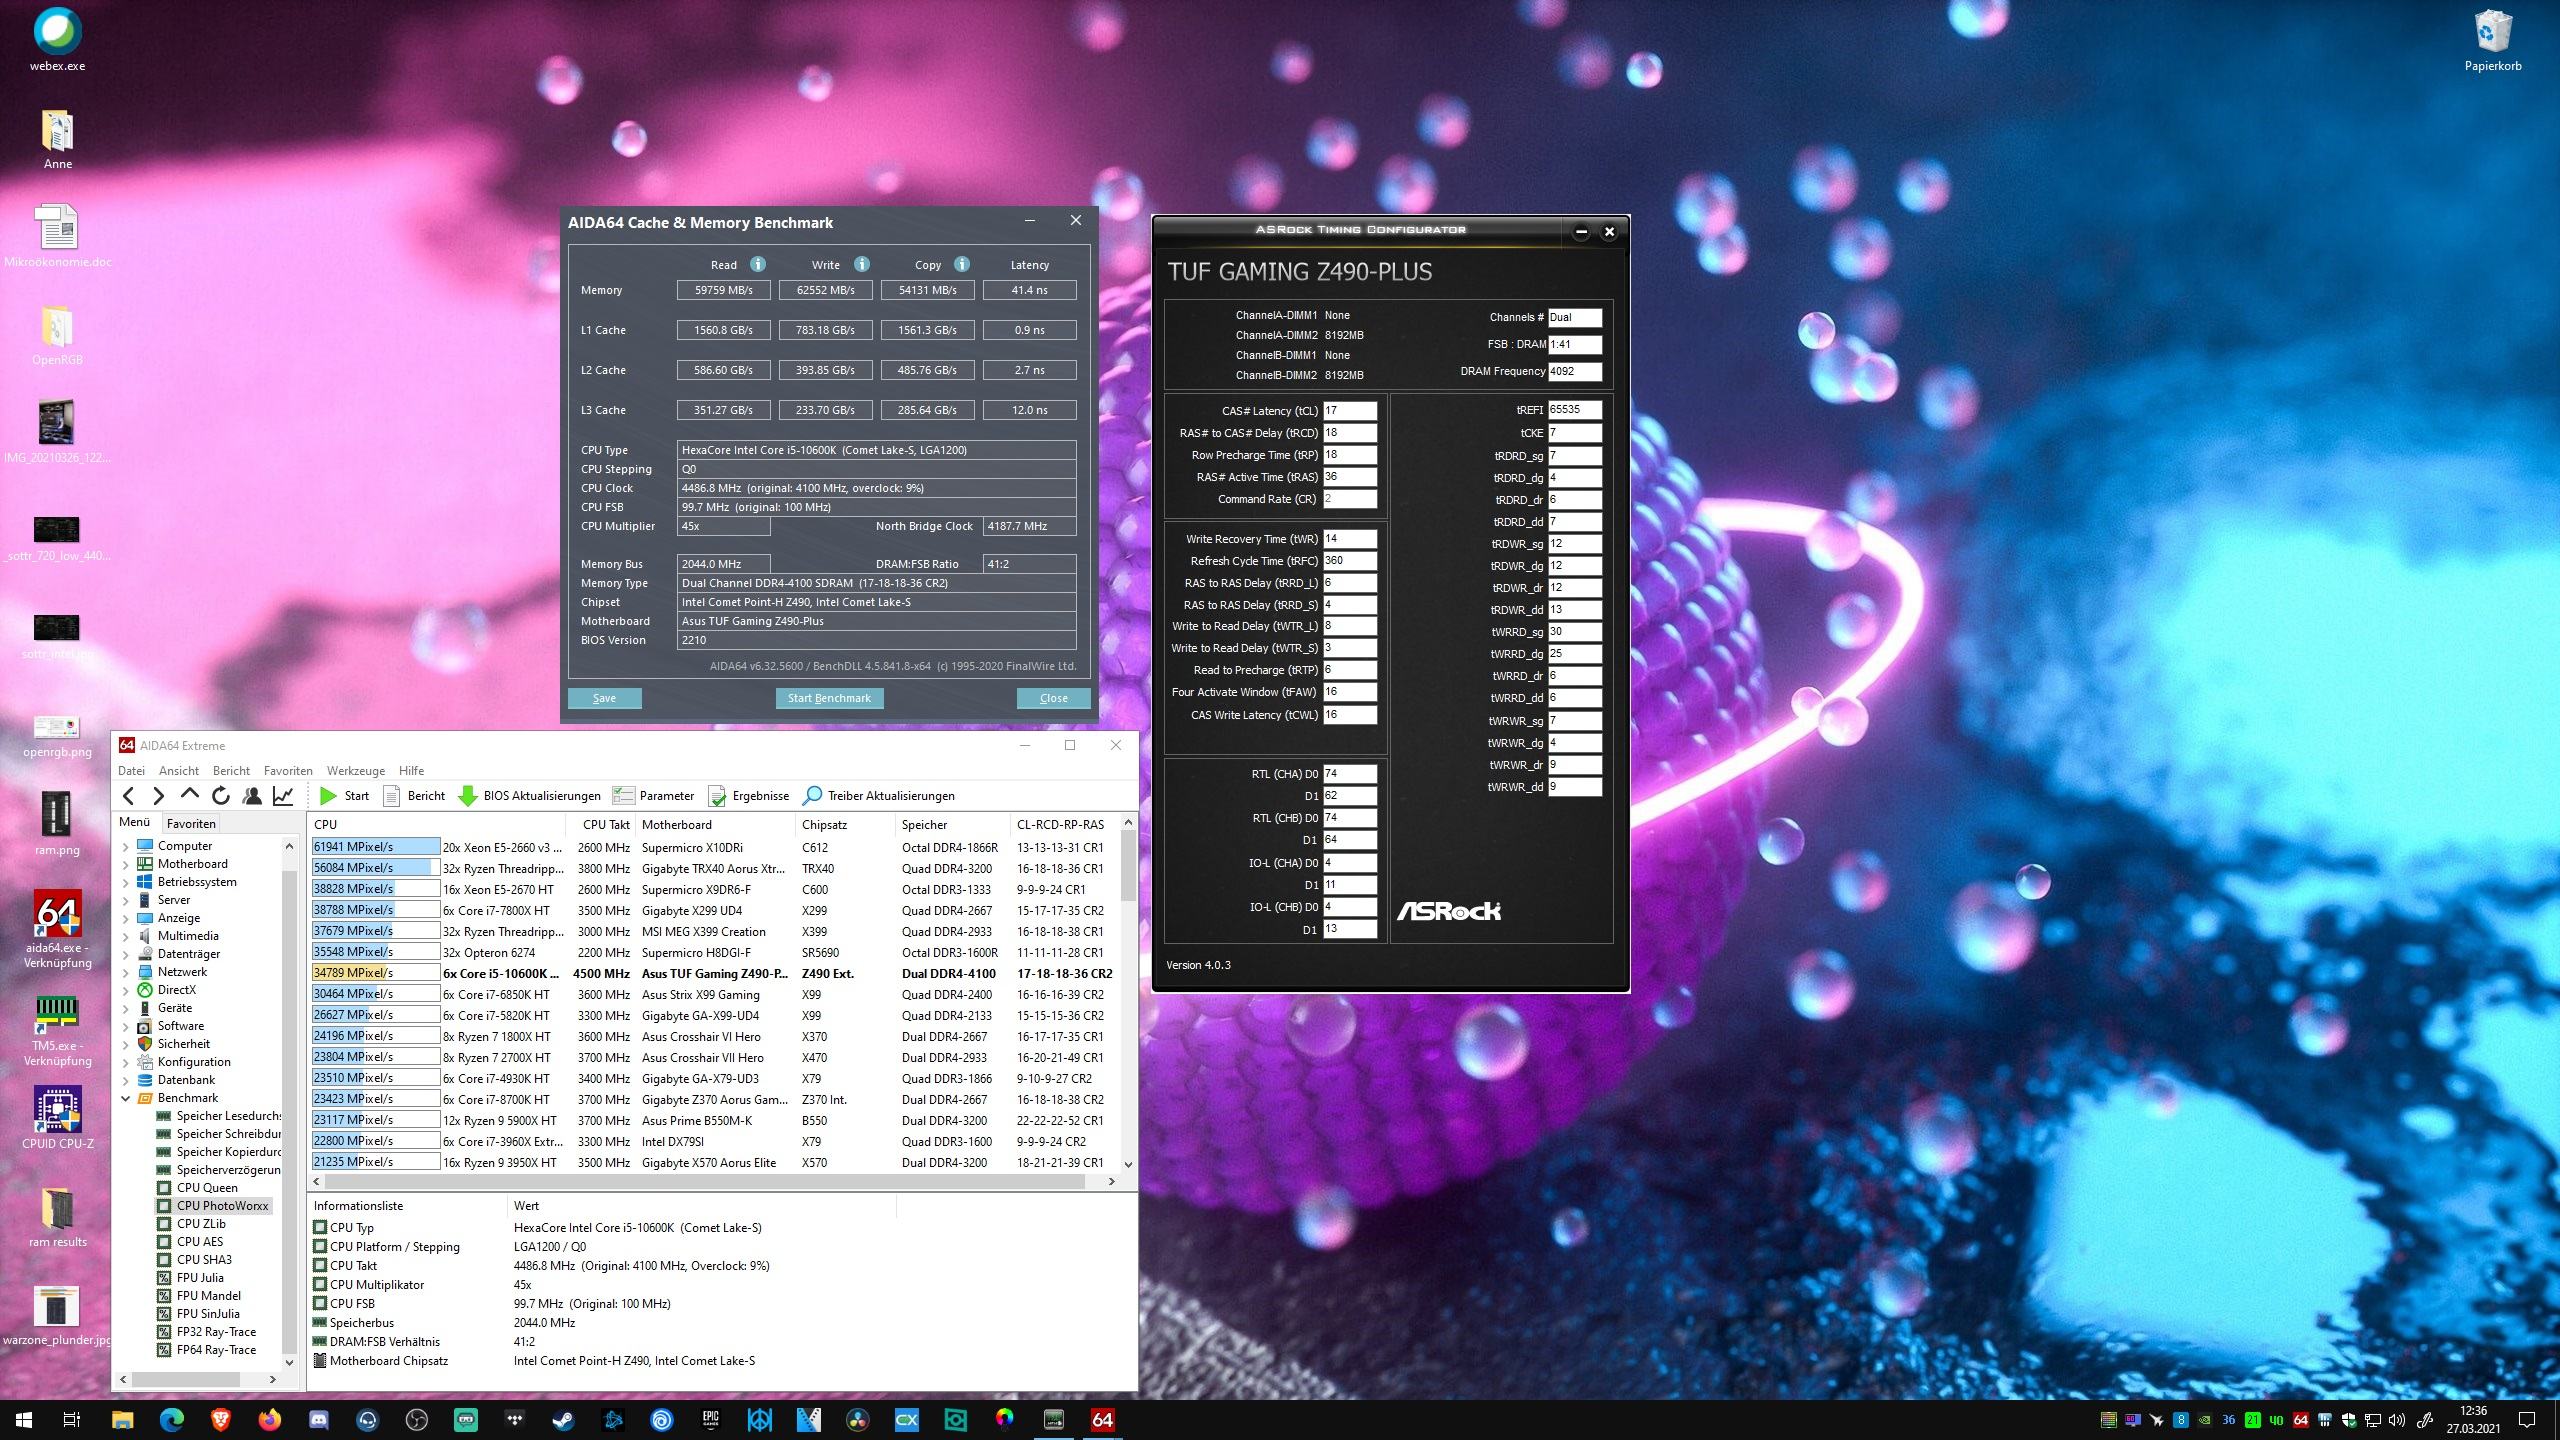Click the tREFI value field
The height and width of the screenshot is (1440, 2560).
click(x=1574, y=410)
